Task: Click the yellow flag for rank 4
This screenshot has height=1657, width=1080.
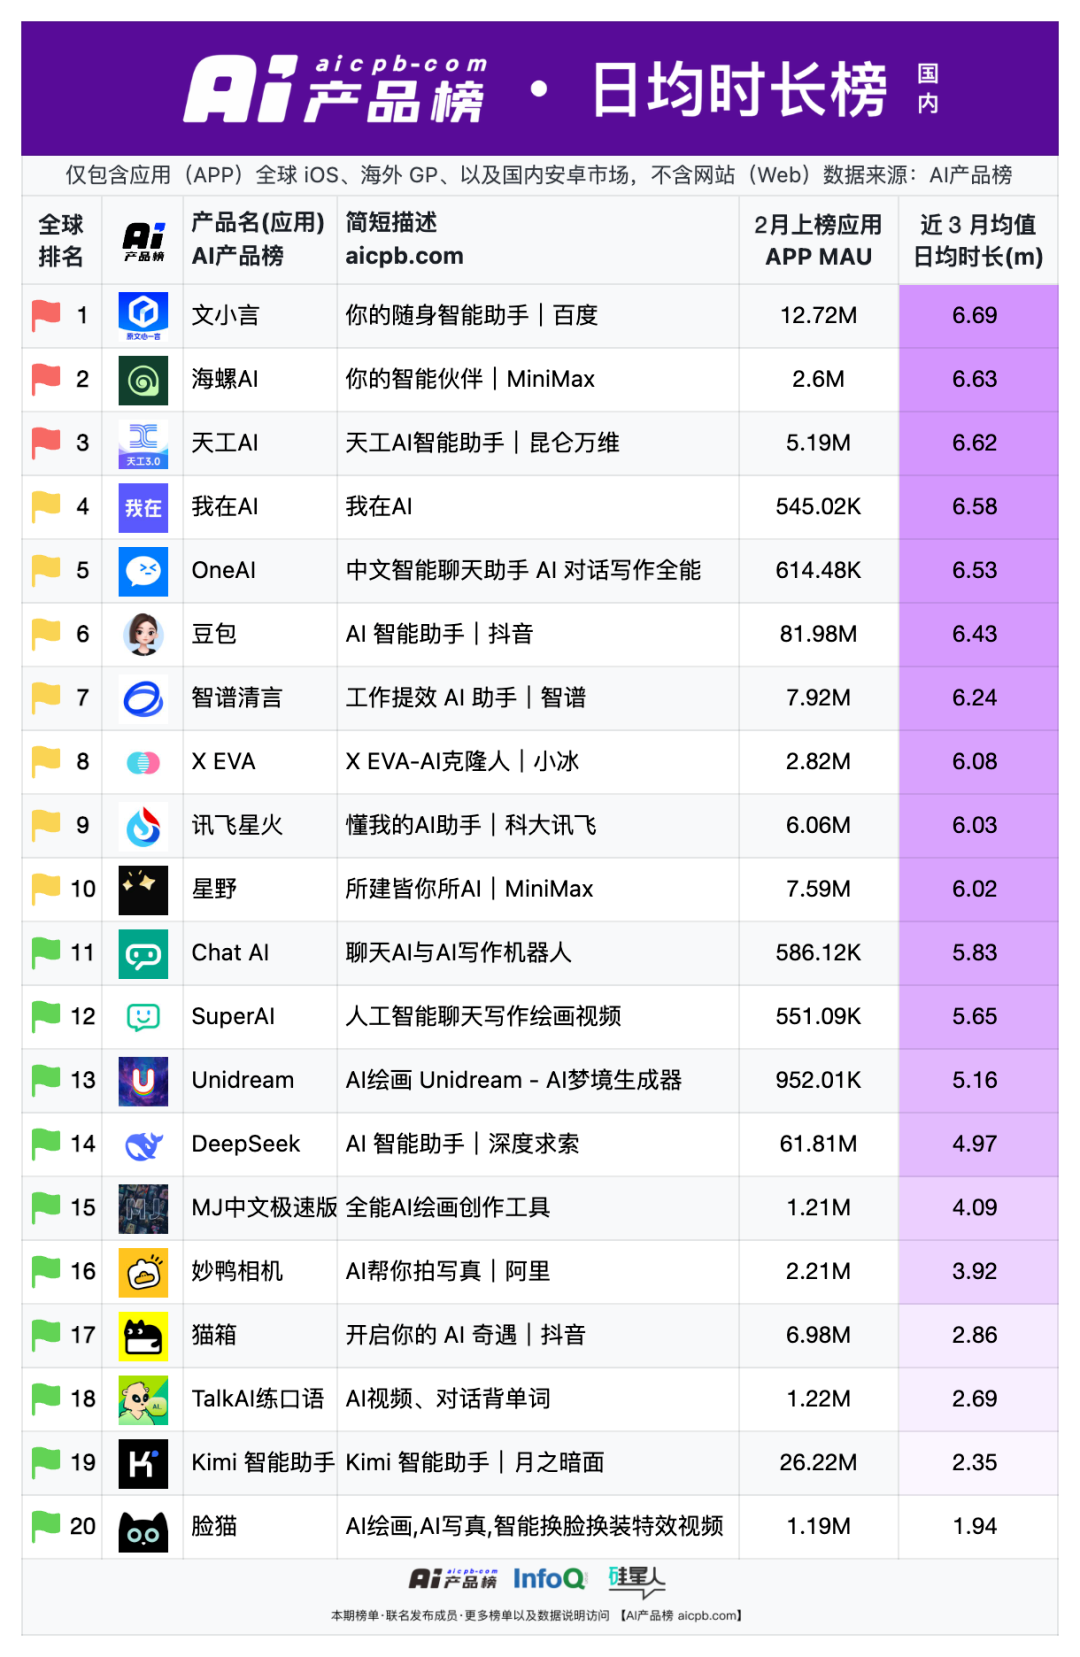Action: [x=46, y=507]
